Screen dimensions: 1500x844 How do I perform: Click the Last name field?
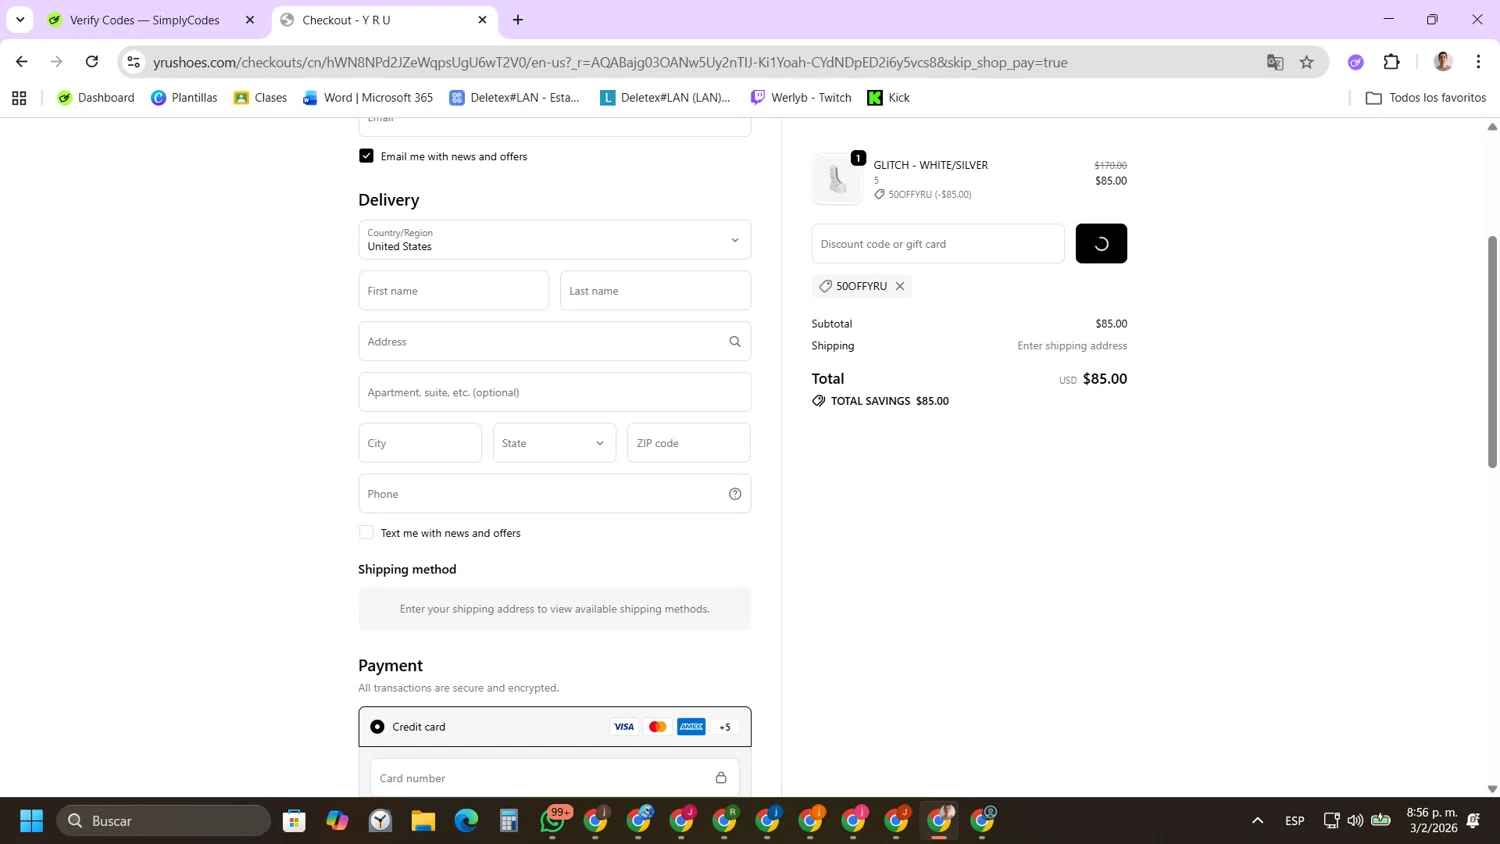pos(655,291)
